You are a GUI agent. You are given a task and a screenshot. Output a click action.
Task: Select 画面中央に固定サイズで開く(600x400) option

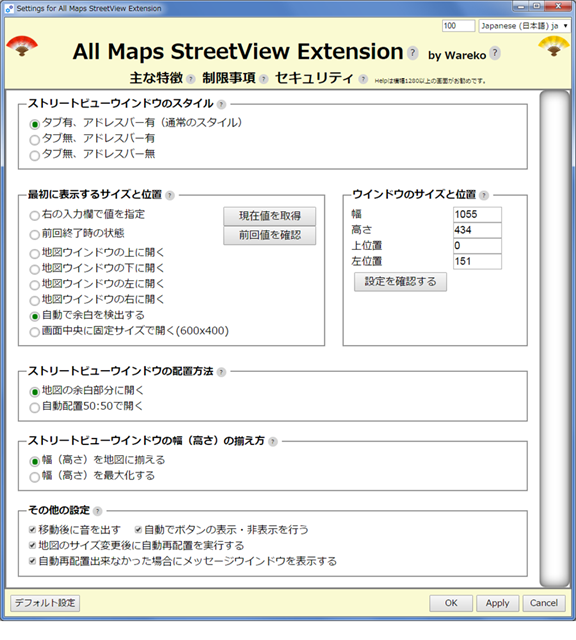[35, 331]
